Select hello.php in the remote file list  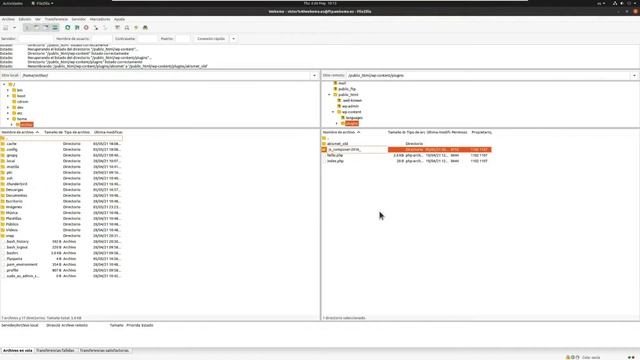pos(335,155)
